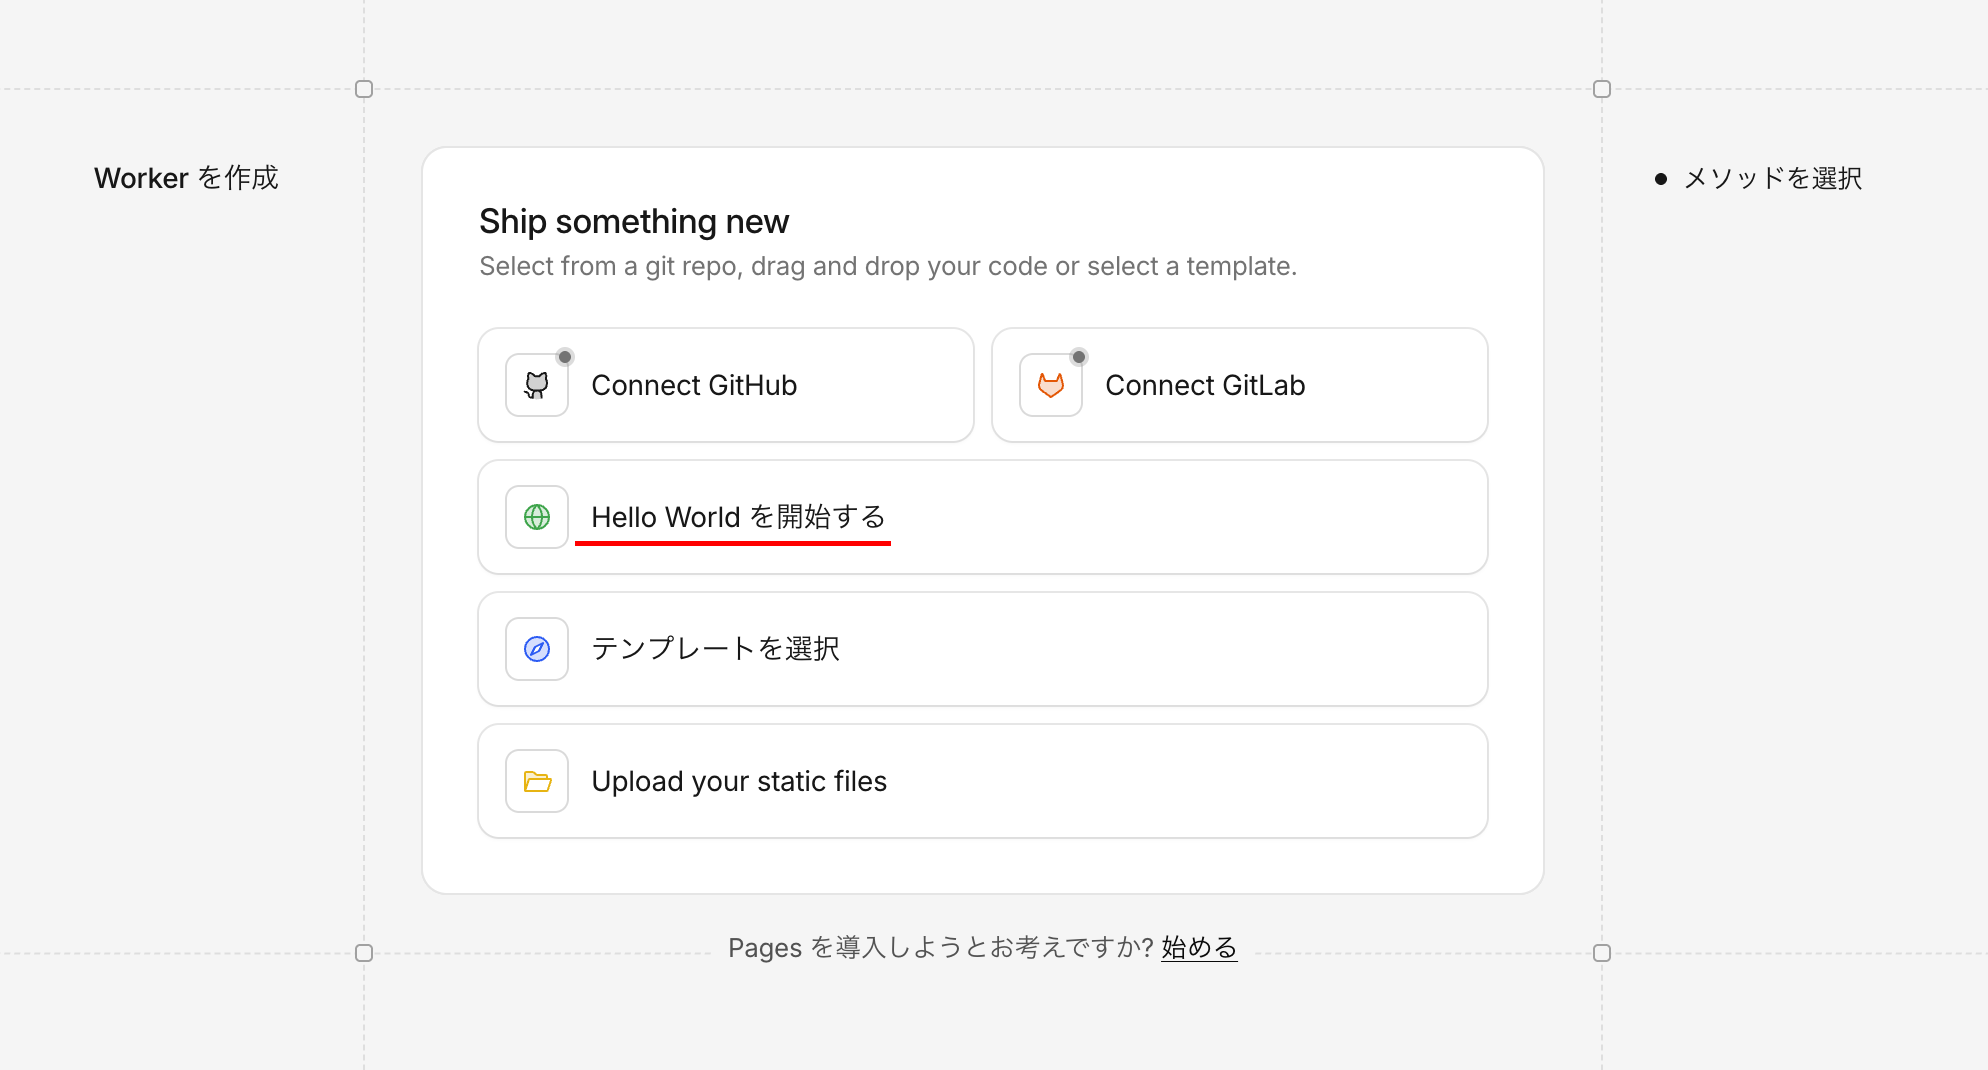Click the Worker を作成 page title
The width and height of the screenshot is (1988, 1070).
[x=186, y=178]
